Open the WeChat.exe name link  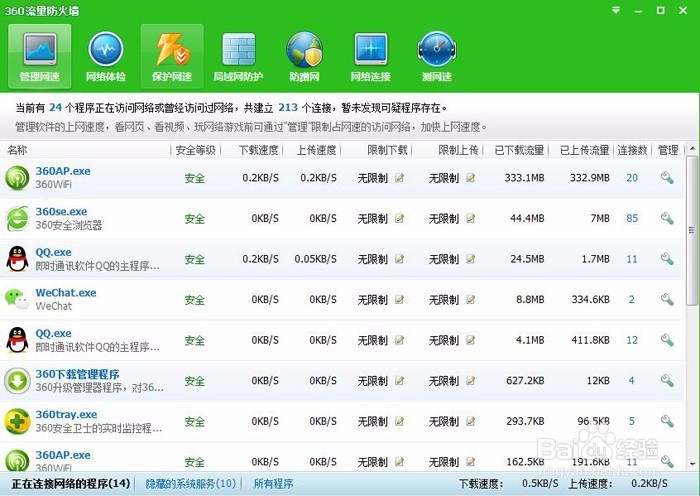click(66, 293)
